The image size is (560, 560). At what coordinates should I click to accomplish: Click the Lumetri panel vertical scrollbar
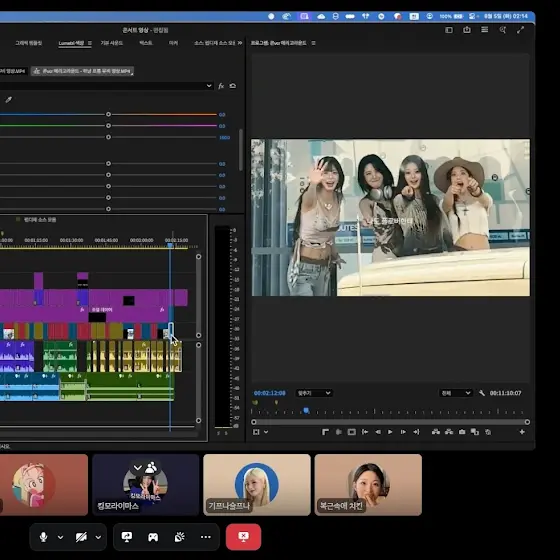tap(241, 150)
